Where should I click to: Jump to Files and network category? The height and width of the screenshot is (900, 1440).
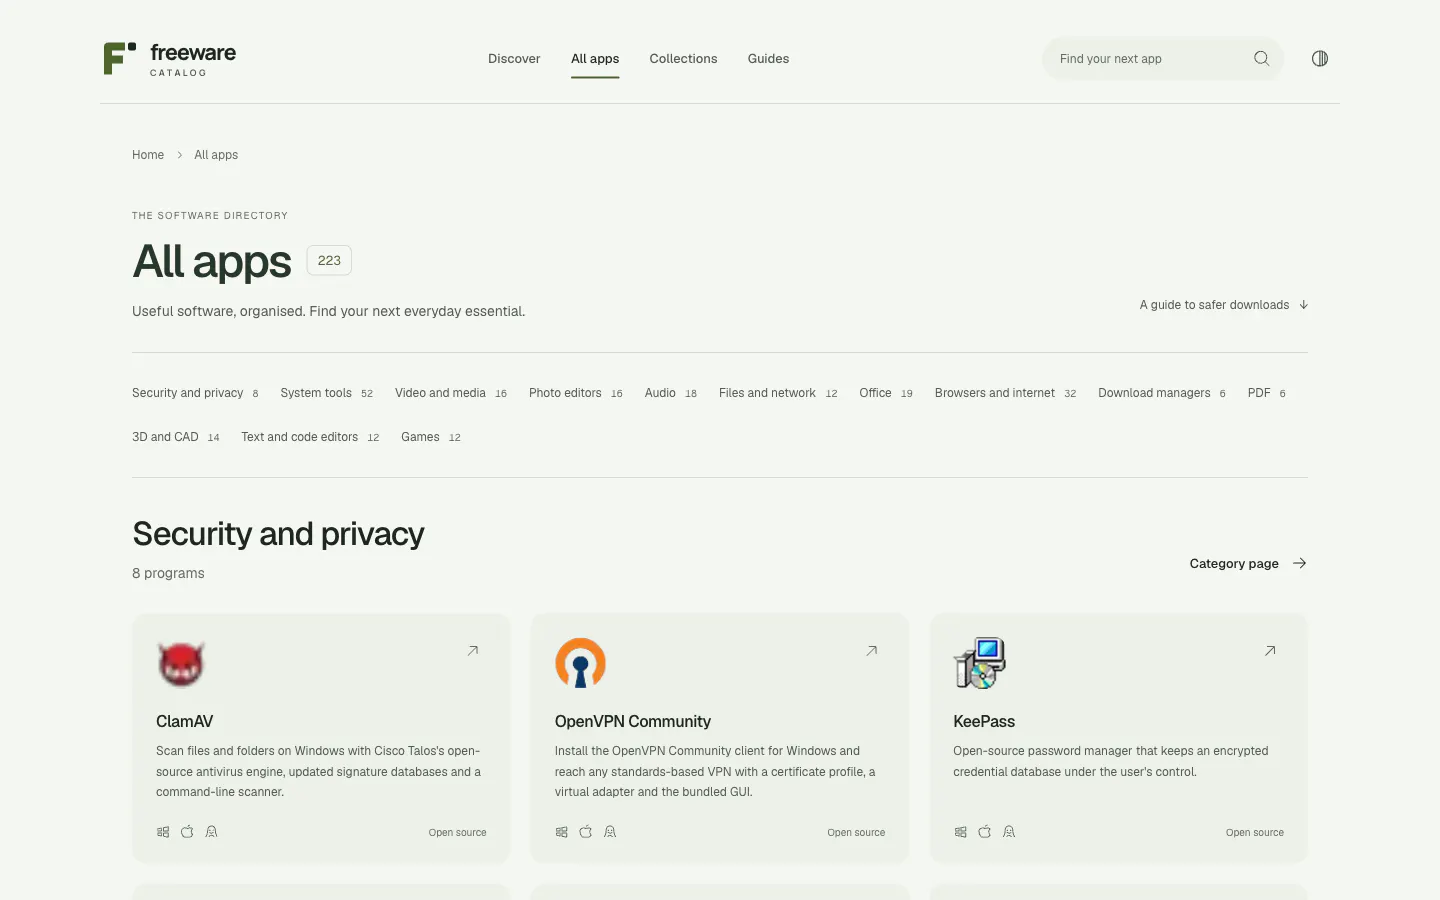point(778,393)
